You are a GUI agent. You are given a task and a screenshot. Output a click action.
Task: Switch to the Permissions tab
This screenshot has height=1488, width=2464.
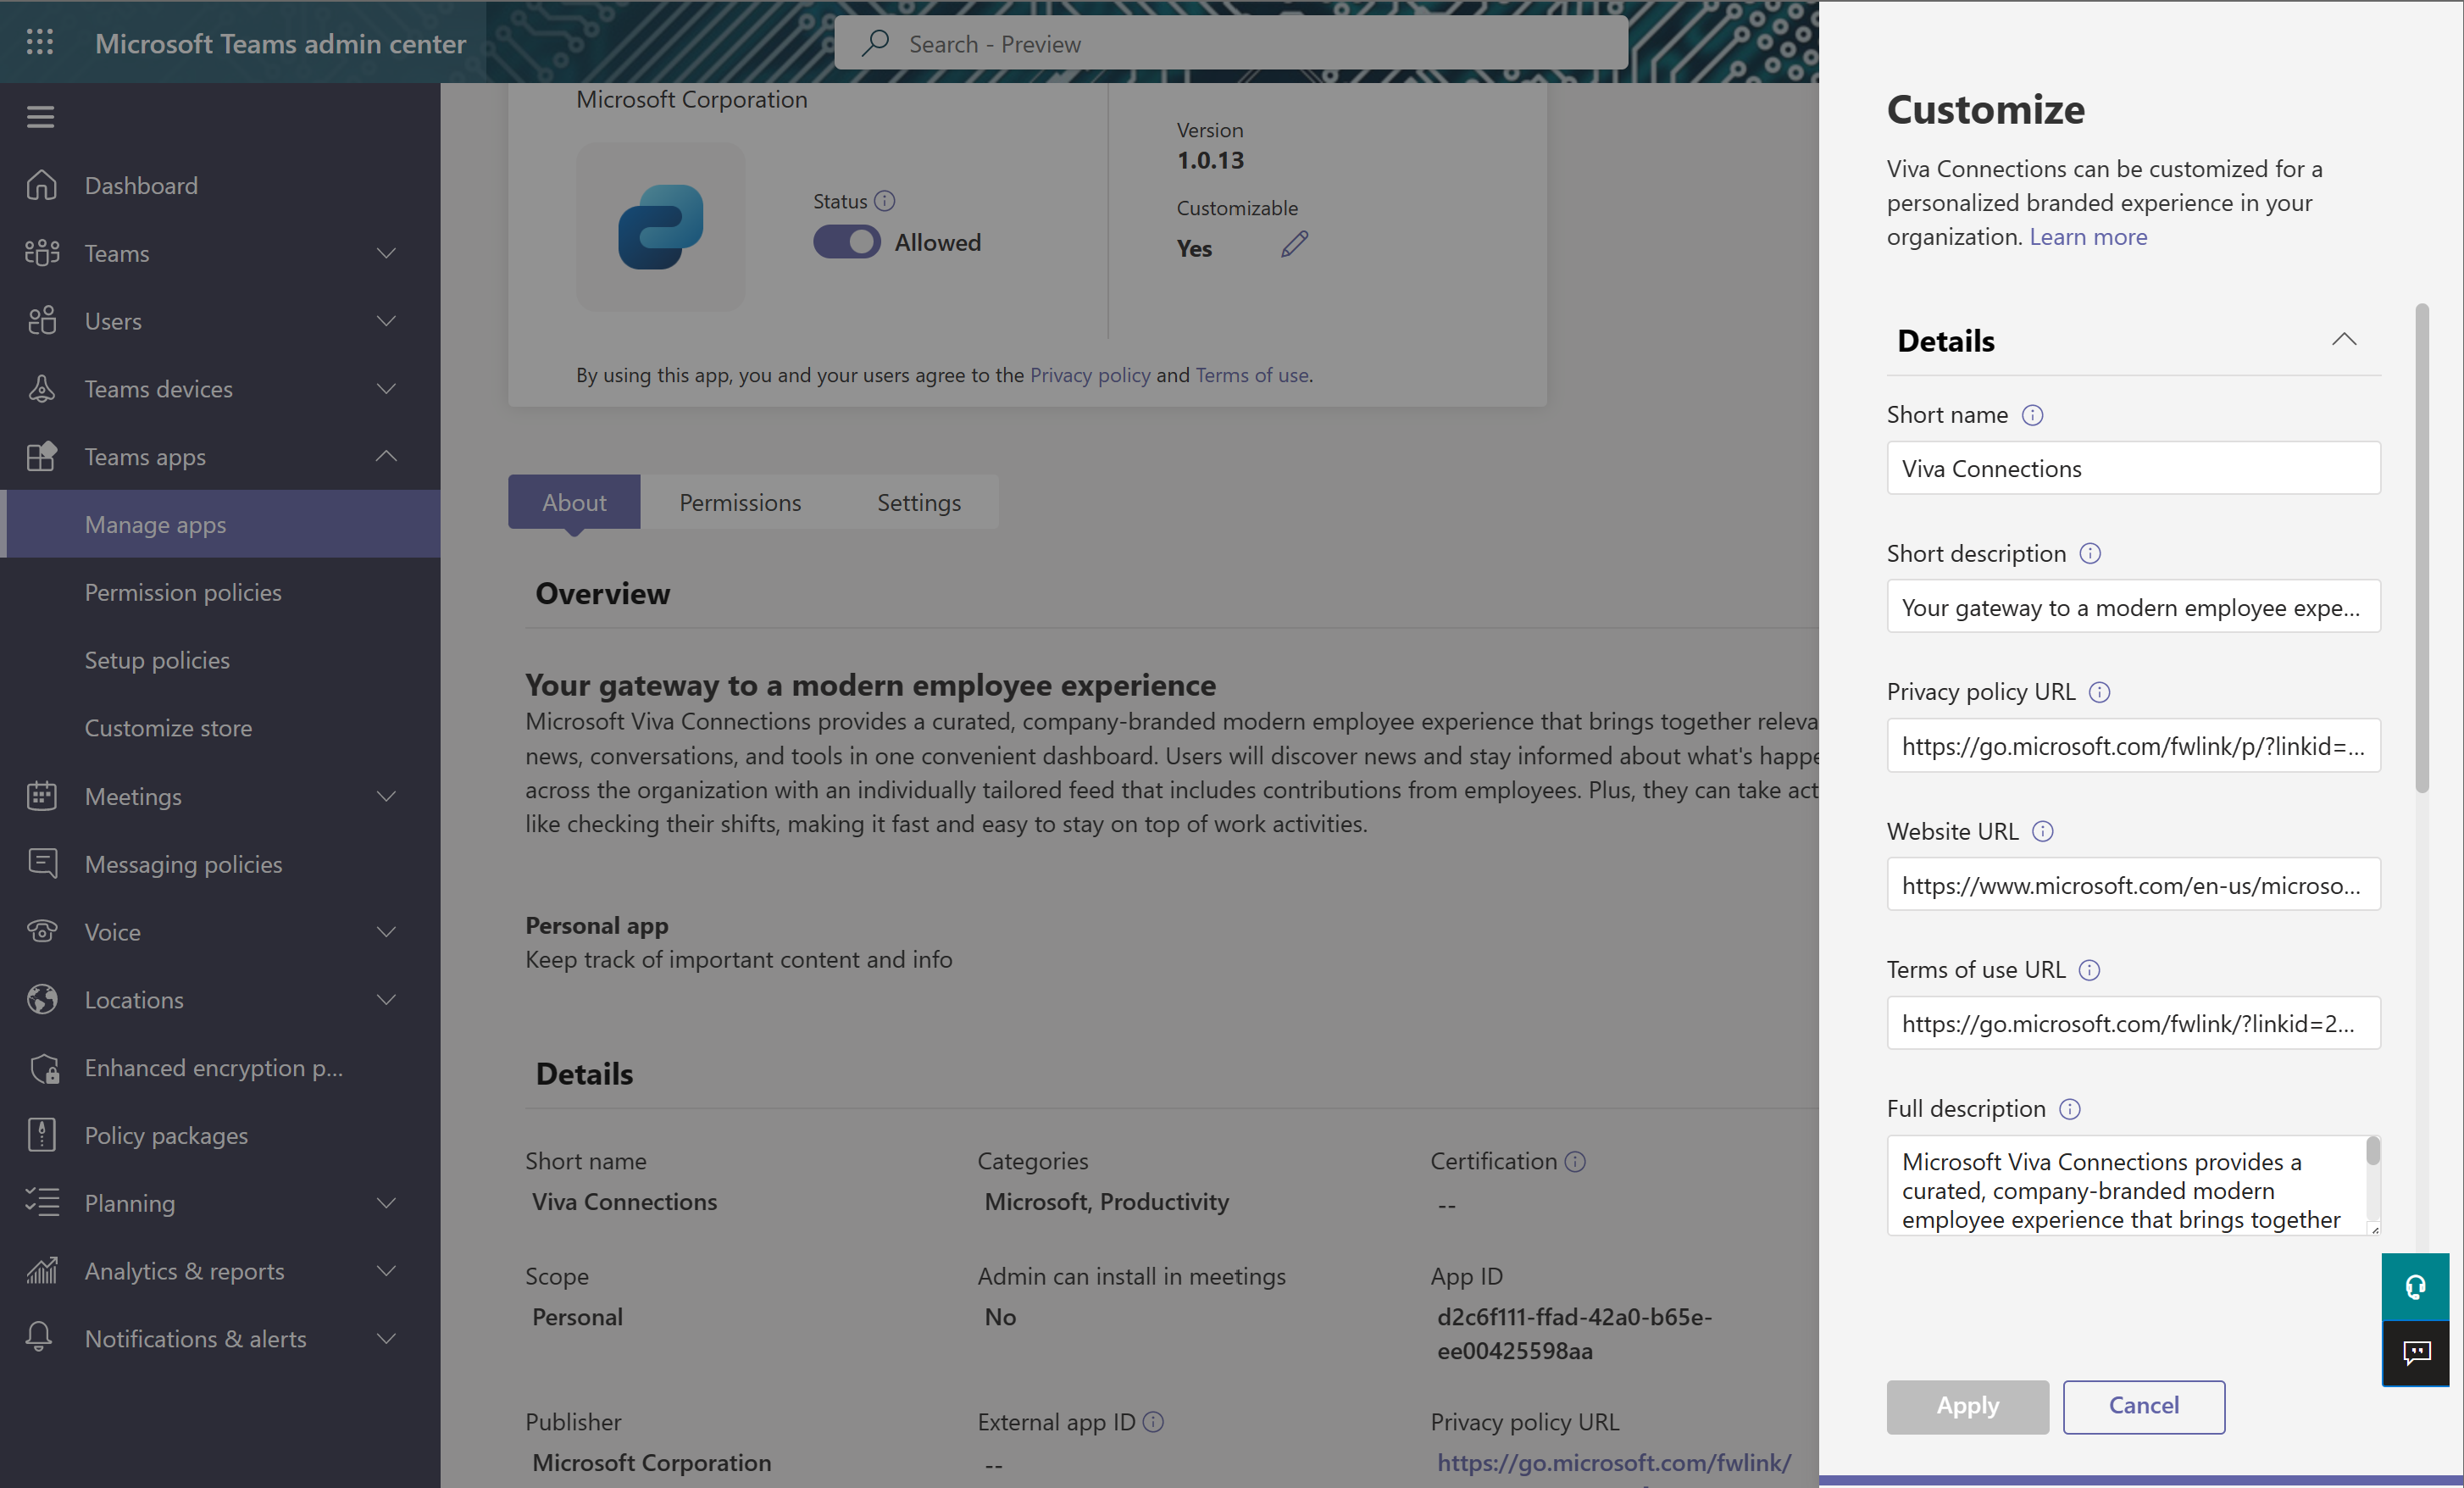[x=739, y=502]
